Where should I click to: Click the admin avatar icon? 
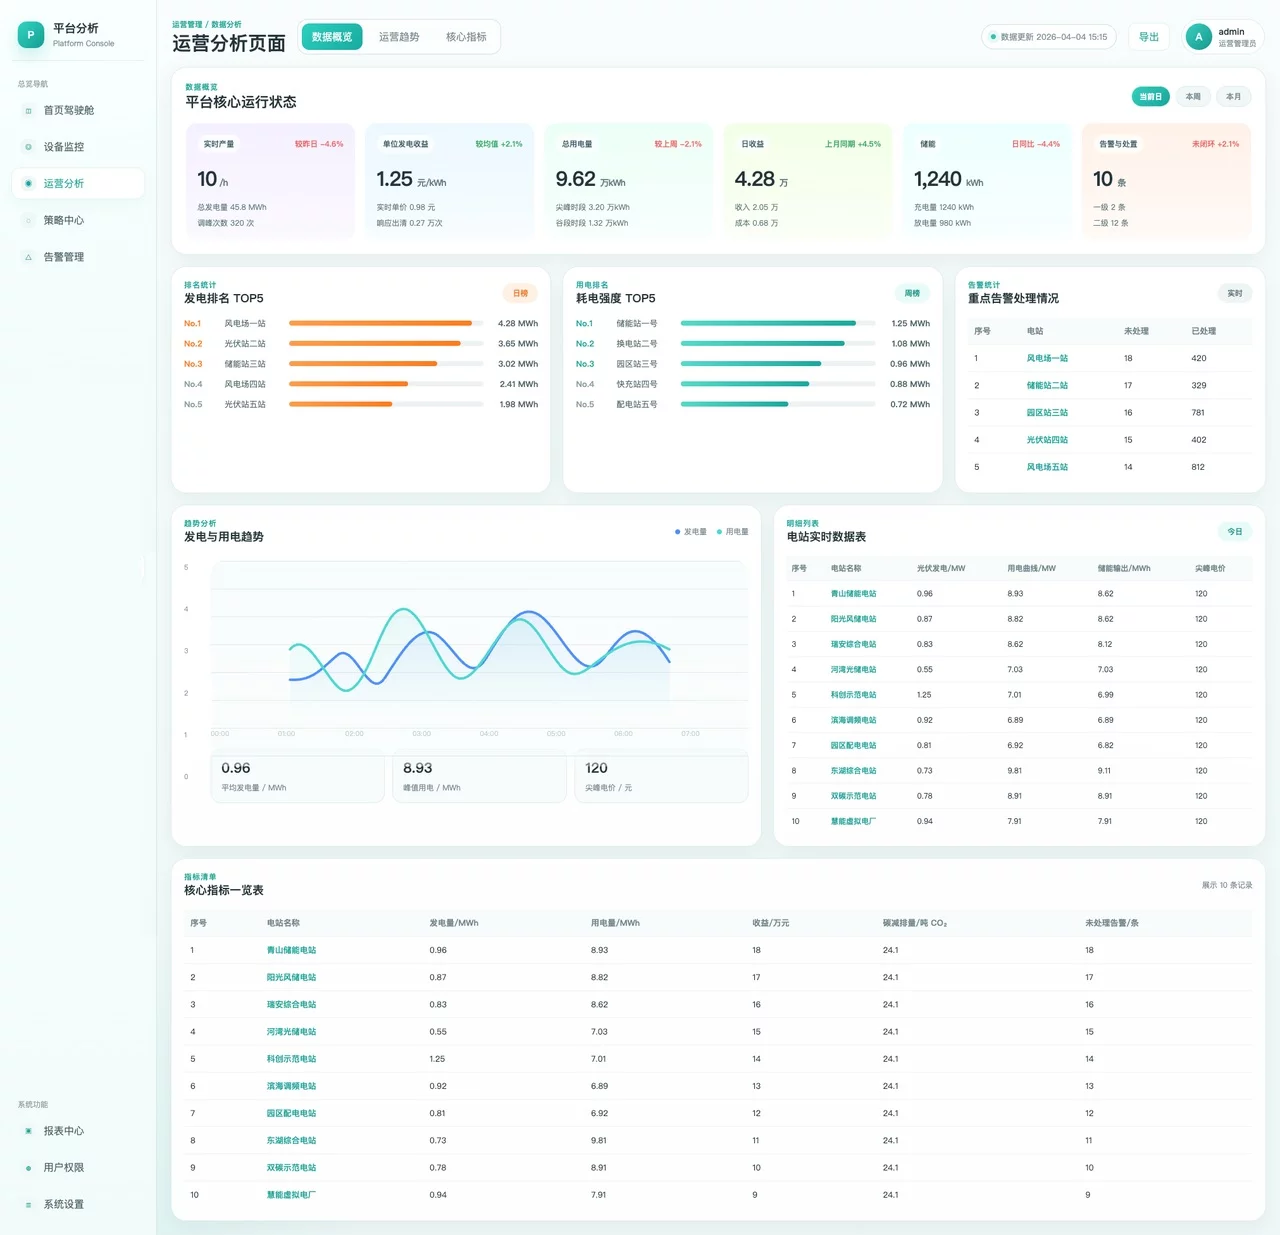[1198, 37]
